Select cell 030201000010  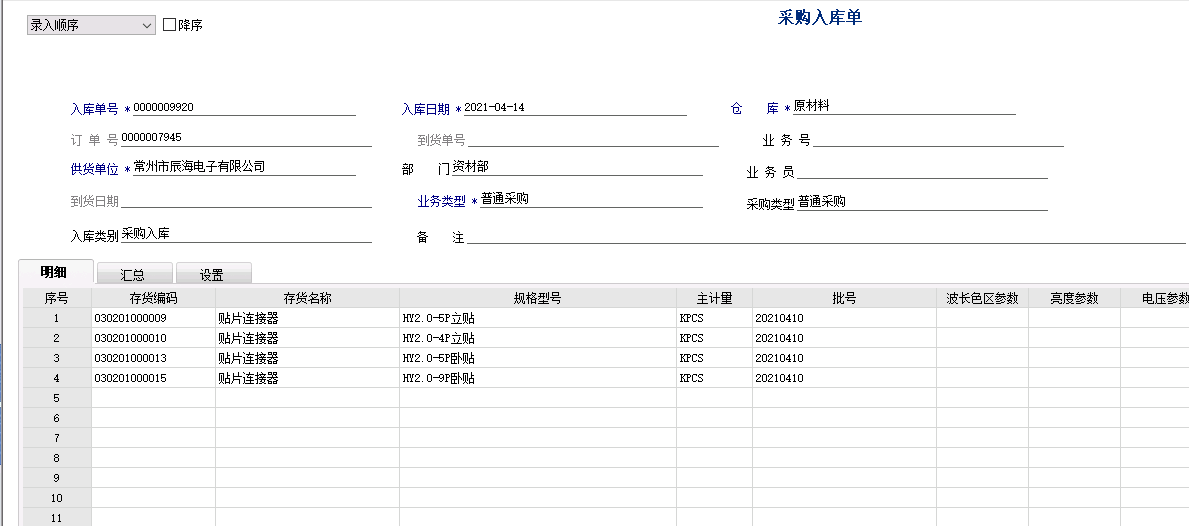153,338
